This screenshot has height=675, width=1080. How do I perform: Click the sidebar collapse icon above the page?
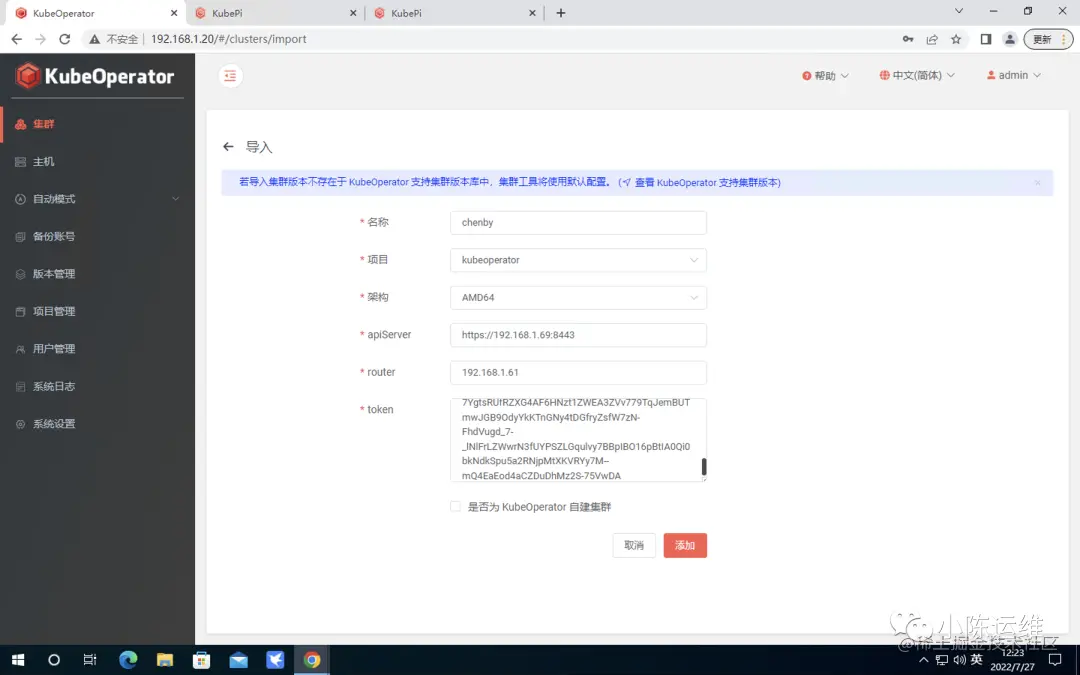point(230,75)
